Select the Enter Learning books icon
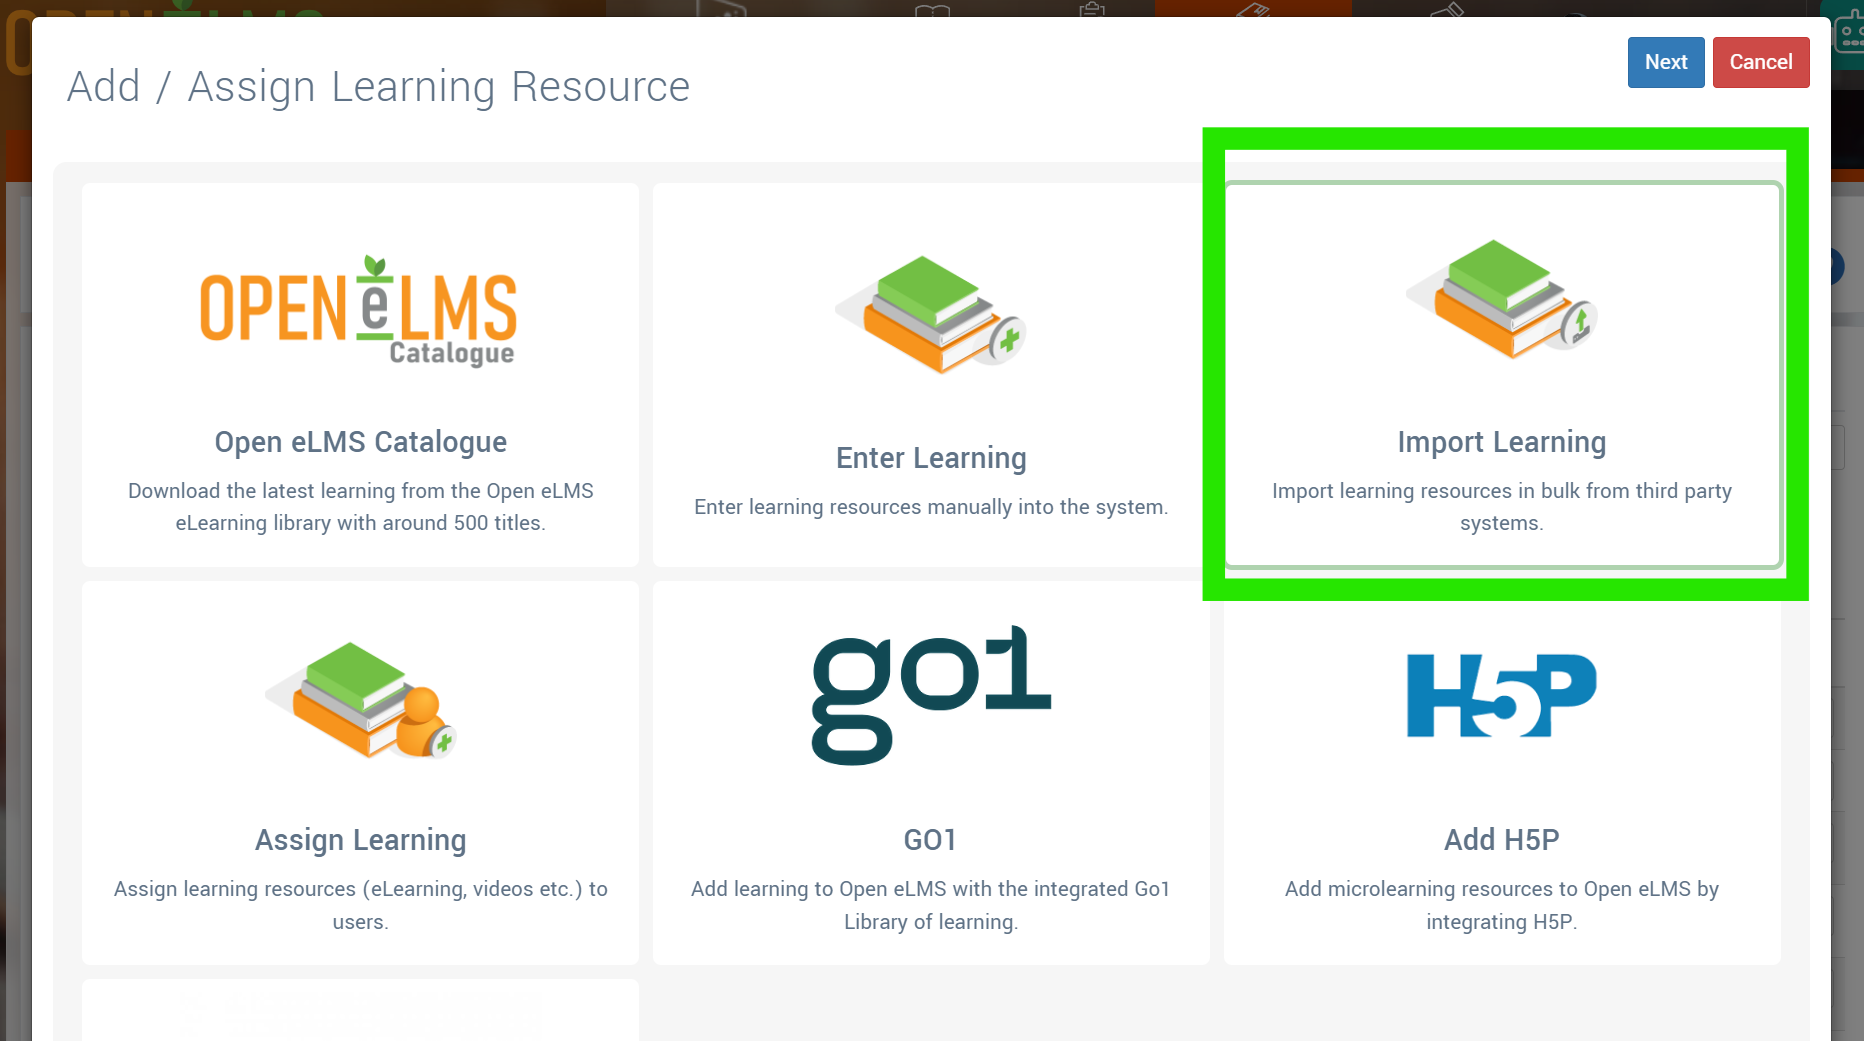Viewport: 1864px width, 1041px height. coord(931,315)
